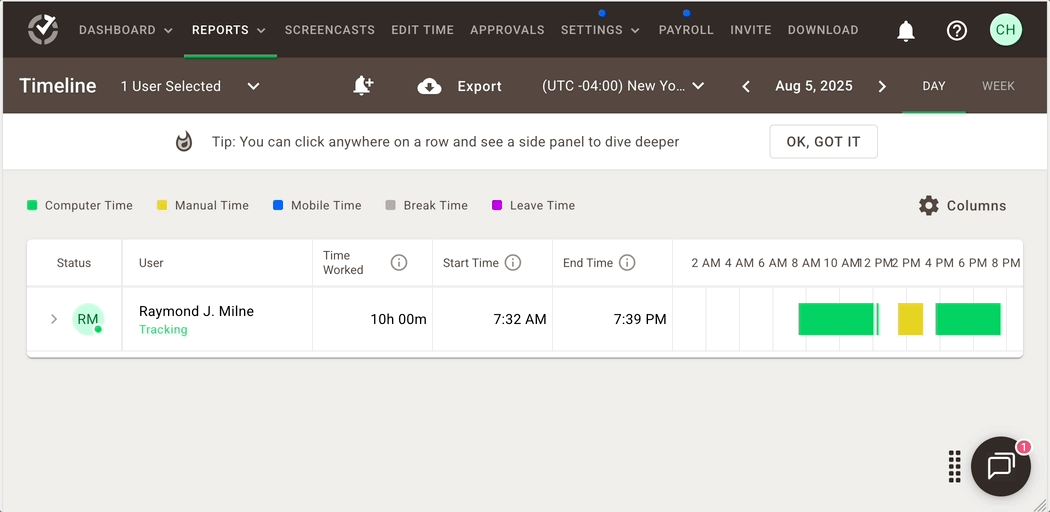Click the Computer Time green legend swatch
This screenshot has width=1050, height=512.
tap(32, 205)
